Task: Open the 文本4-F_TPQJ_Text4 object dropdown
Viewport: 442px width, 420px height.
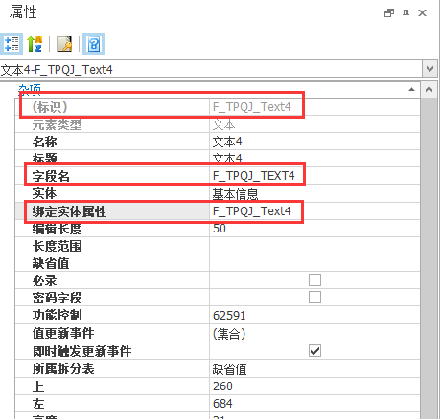Action: tap(430, 69)
